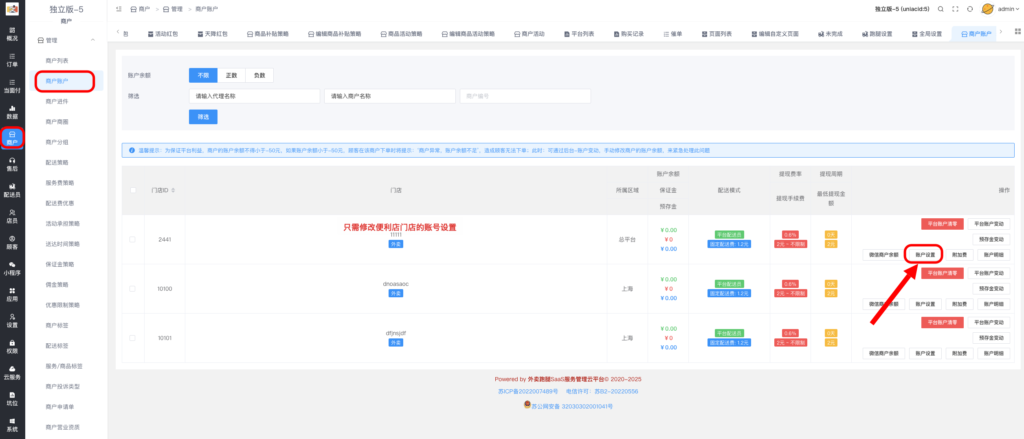
Task: Open the 配送员 courier sidebar icon
Action: coord(12,189)
